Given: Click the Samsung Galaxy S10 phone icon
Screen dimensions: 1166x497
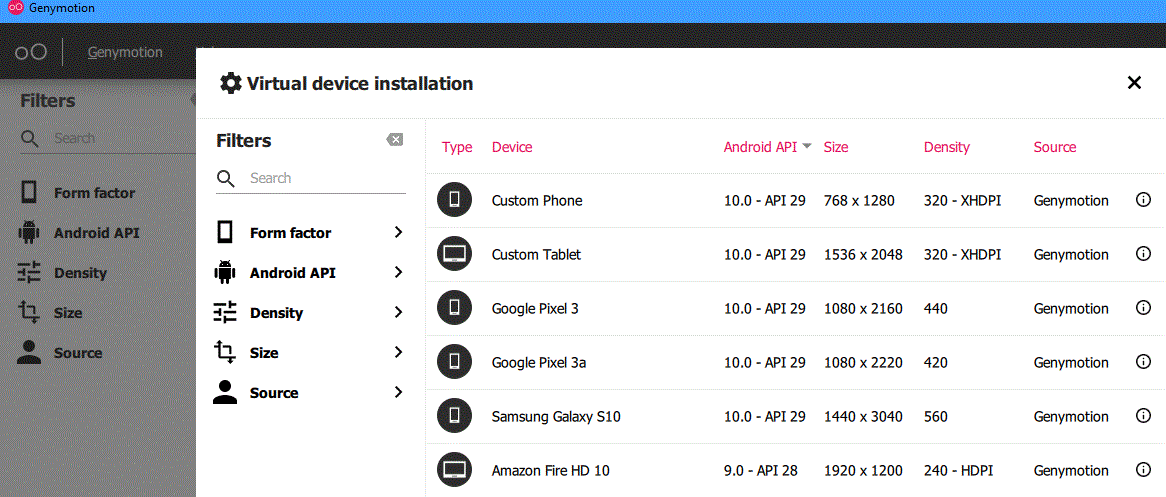Looking at the screenshot, I should [x=454, y=416].
